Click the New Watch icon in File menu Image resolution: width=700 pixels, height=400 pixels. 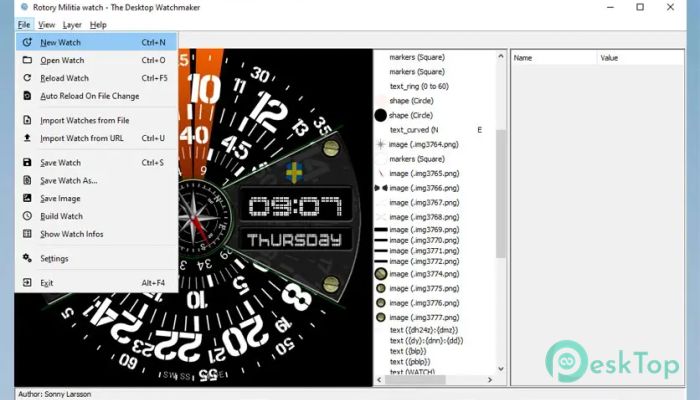(x=27, y=42)
